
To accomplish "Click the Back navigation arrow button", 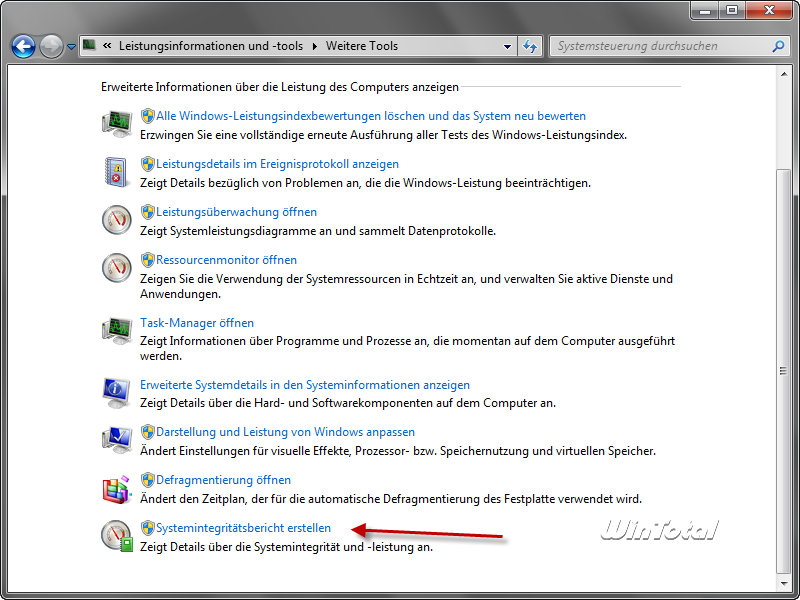I will tap(23, 46).
